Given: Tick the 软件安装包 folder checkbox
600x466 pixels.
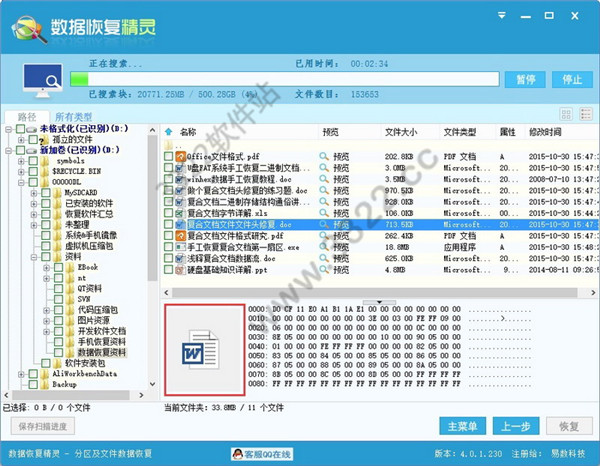Looking at the screenshot, I should [46, 363].
